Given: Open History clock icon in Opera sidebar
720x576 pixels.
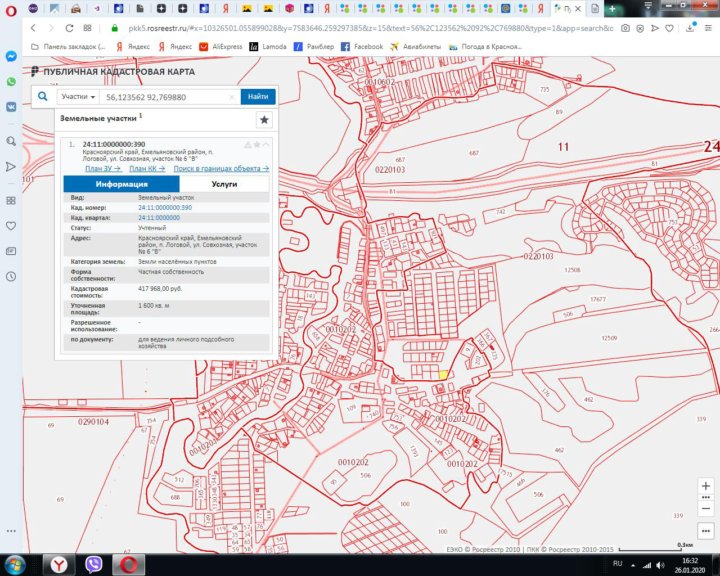Looking at the screenshot, I should point(10,275).
